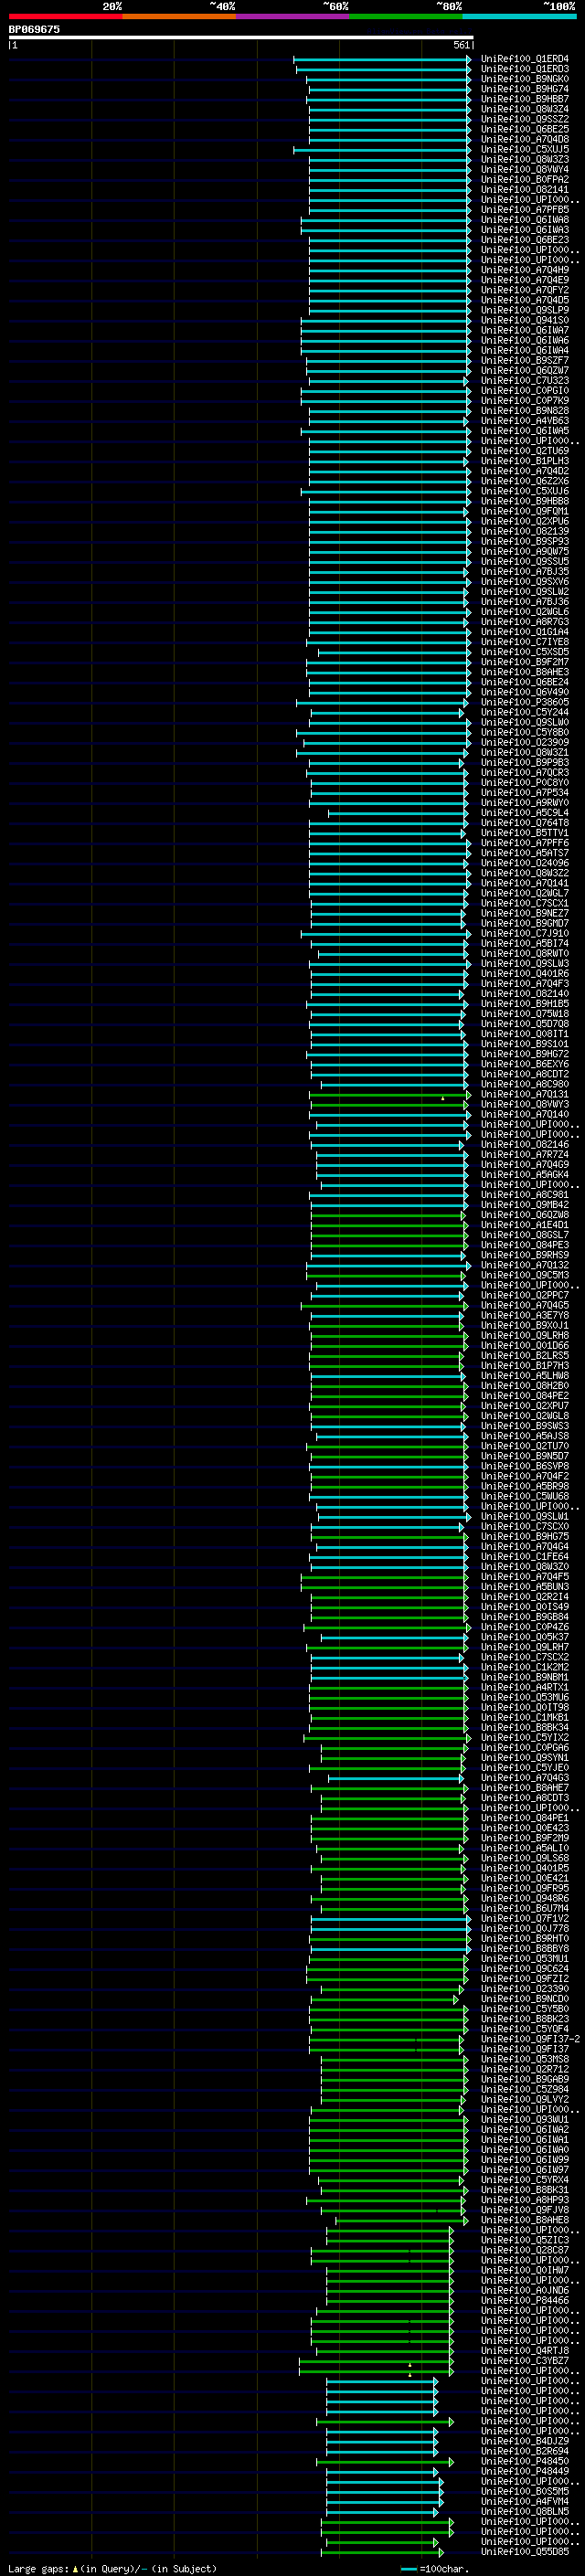Select the UniRef100_Q9MB42 label

point(525,1205)
